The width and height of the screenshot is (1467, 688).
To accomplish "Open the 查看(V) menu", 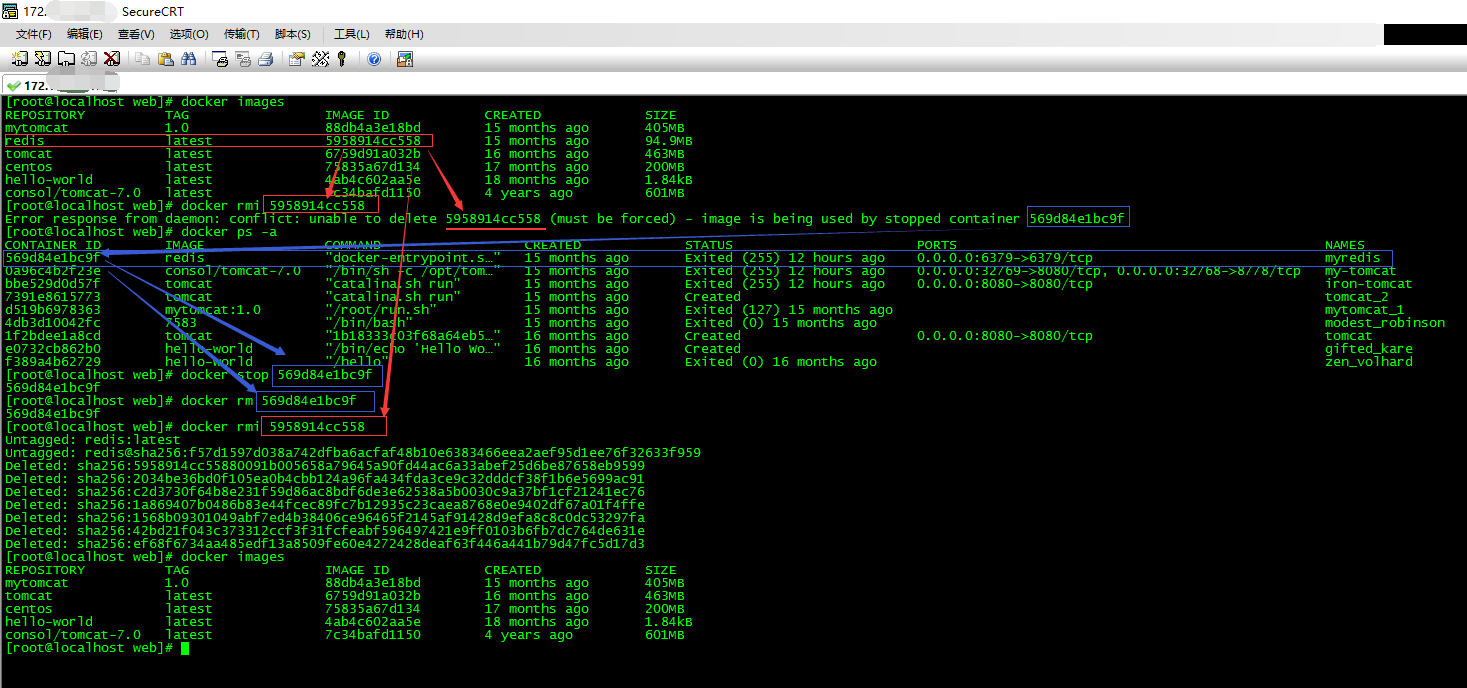I will coord(136,34).
